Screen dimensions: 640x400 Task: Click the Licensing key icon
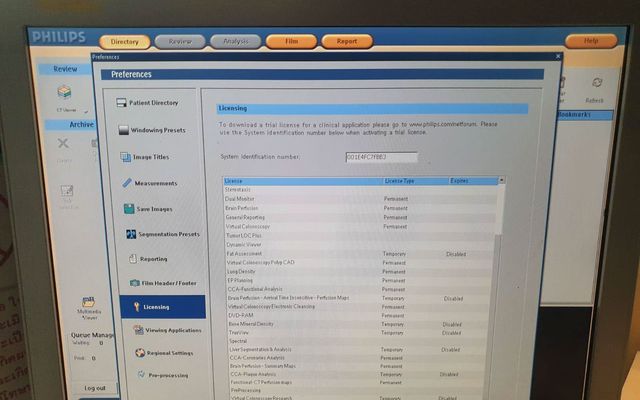pyautogui.click(x=137, y=307)
